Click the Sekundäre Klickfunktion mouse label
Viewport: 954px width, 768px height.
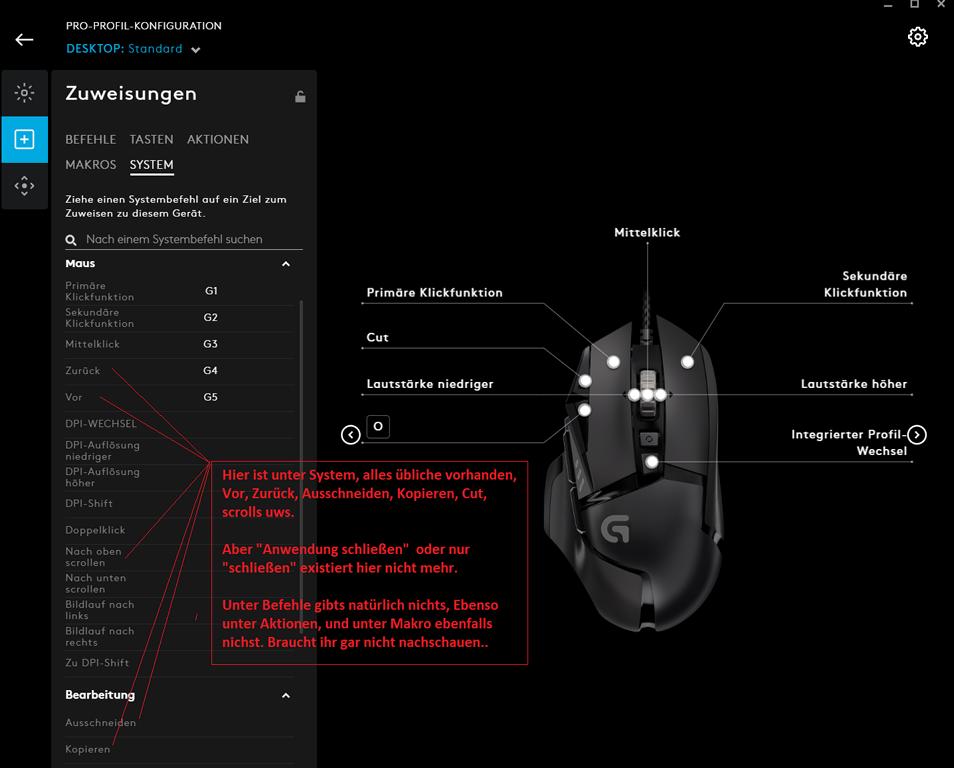pyautogui.click(x=865, y=284)
